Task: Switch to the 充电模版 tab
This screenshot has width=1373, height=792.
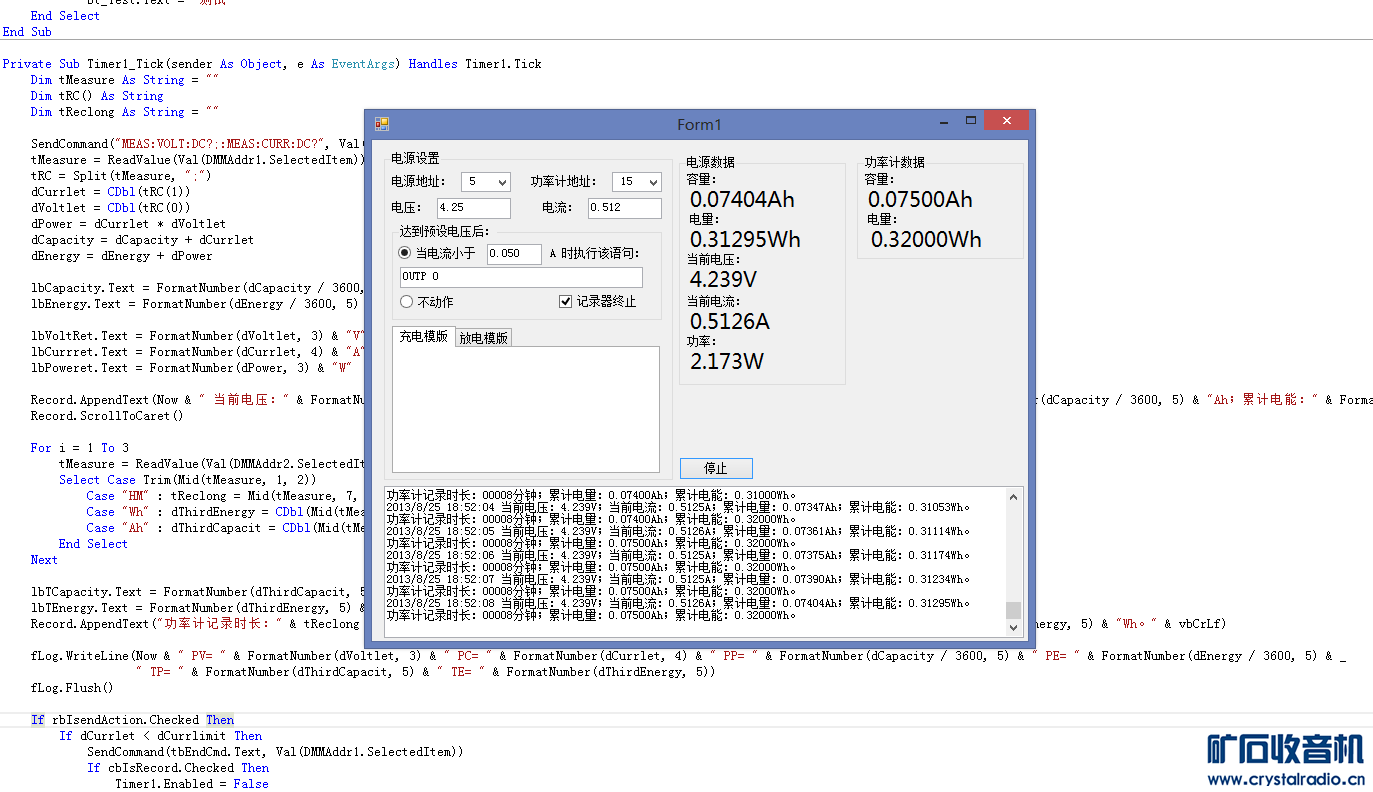Action: coord(423,337)
